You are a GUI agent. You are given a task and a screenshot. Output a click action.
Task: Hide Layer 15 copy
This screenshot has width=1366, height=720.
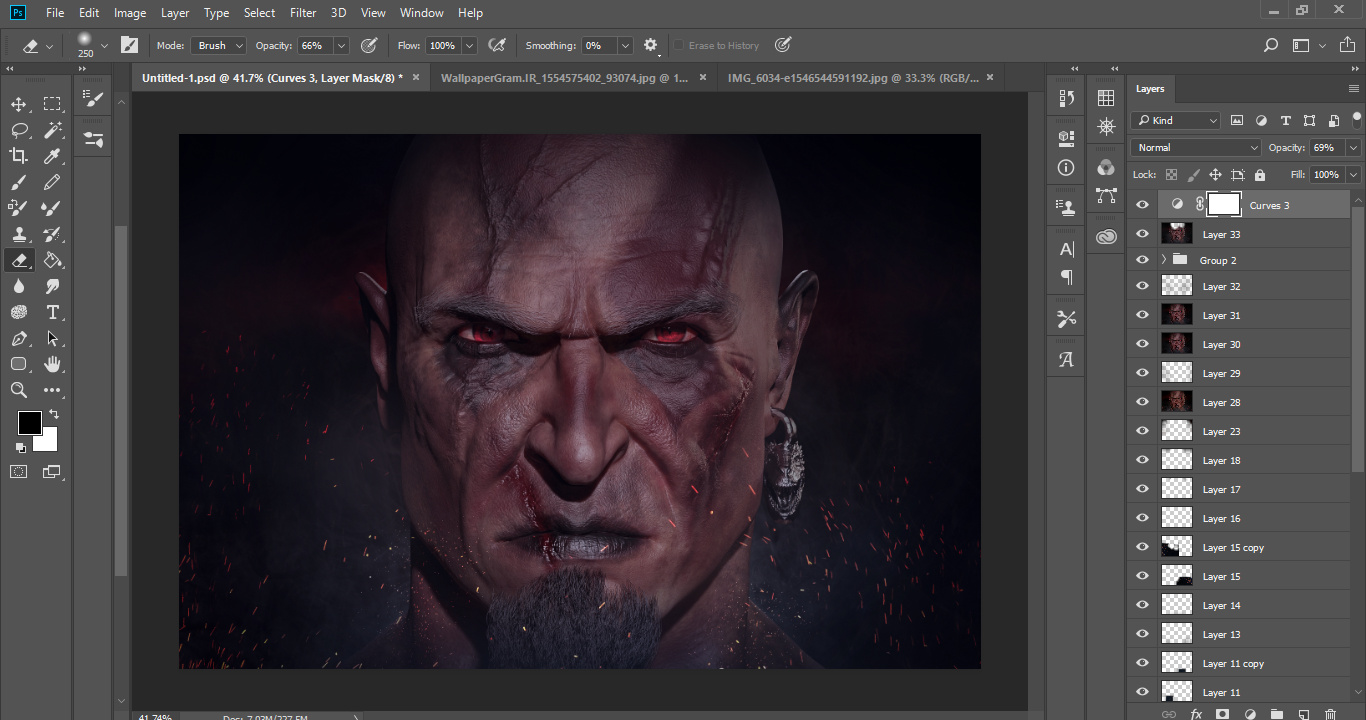click(x=1142, y=547)
